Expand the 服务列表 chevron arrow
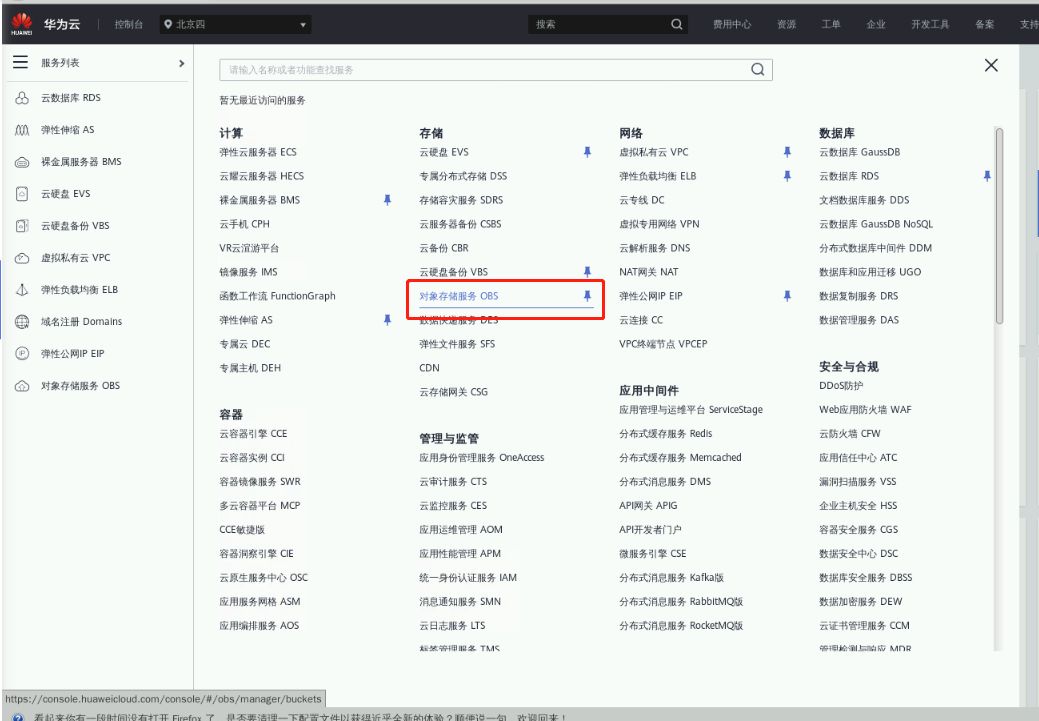 click(182, 63)
